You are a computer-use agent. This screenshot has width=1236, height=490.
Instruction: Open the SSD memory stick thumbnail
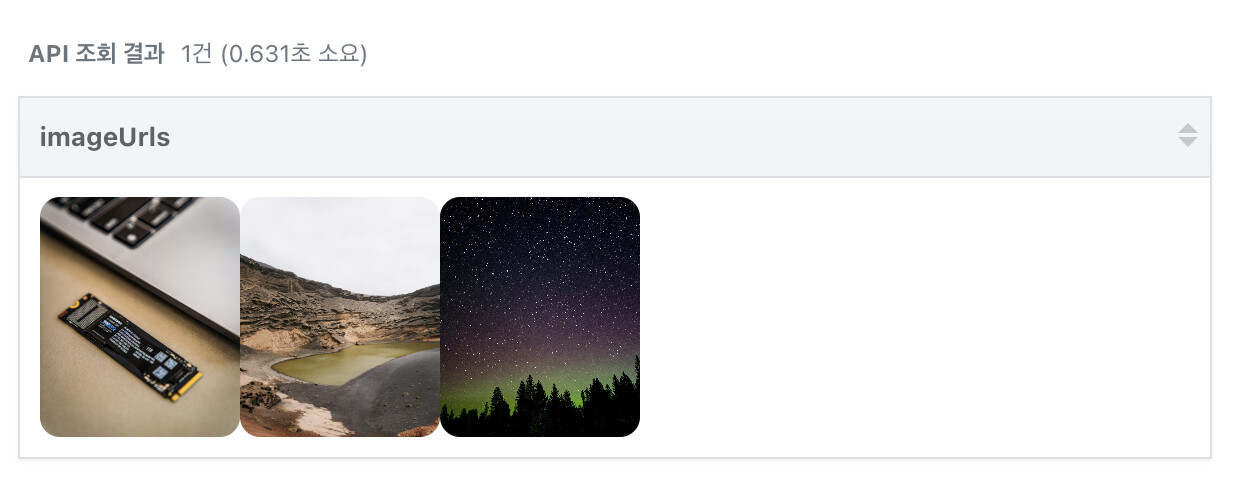tap(140, 317)
